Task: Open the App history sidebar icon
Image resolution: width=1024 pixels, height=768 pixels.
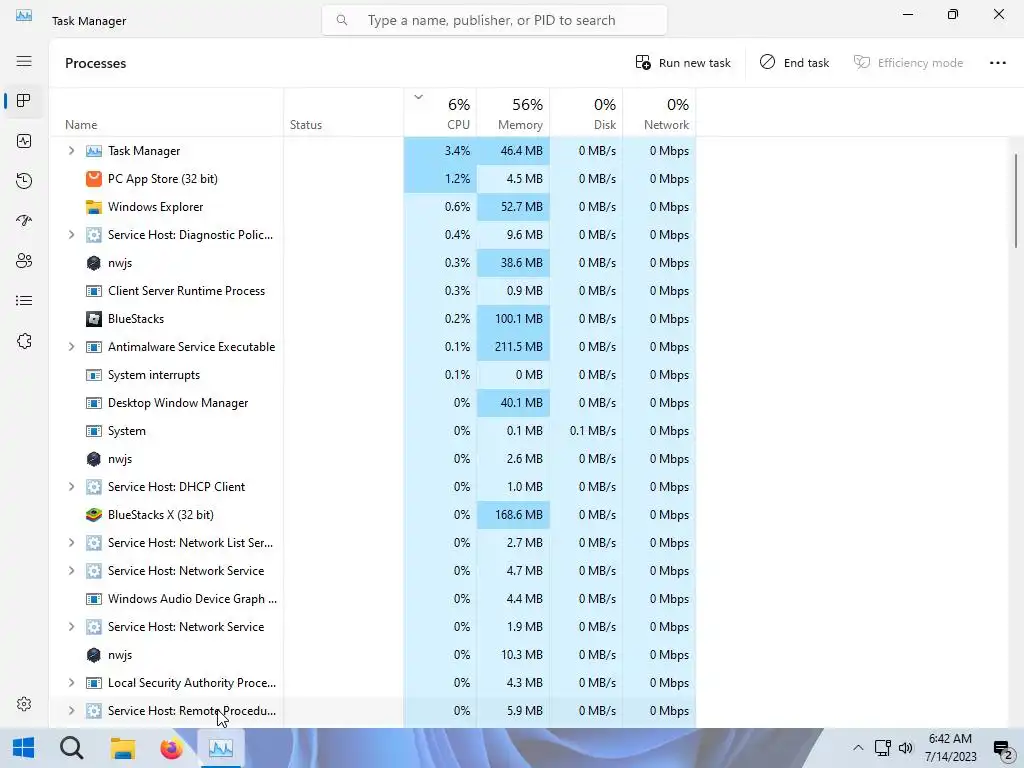Action: (x=24, y=181)
